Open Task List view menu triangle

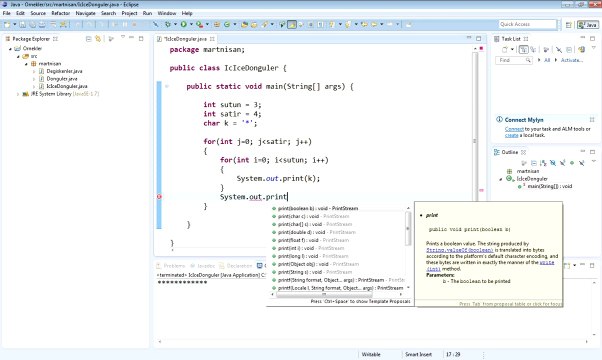594,48
